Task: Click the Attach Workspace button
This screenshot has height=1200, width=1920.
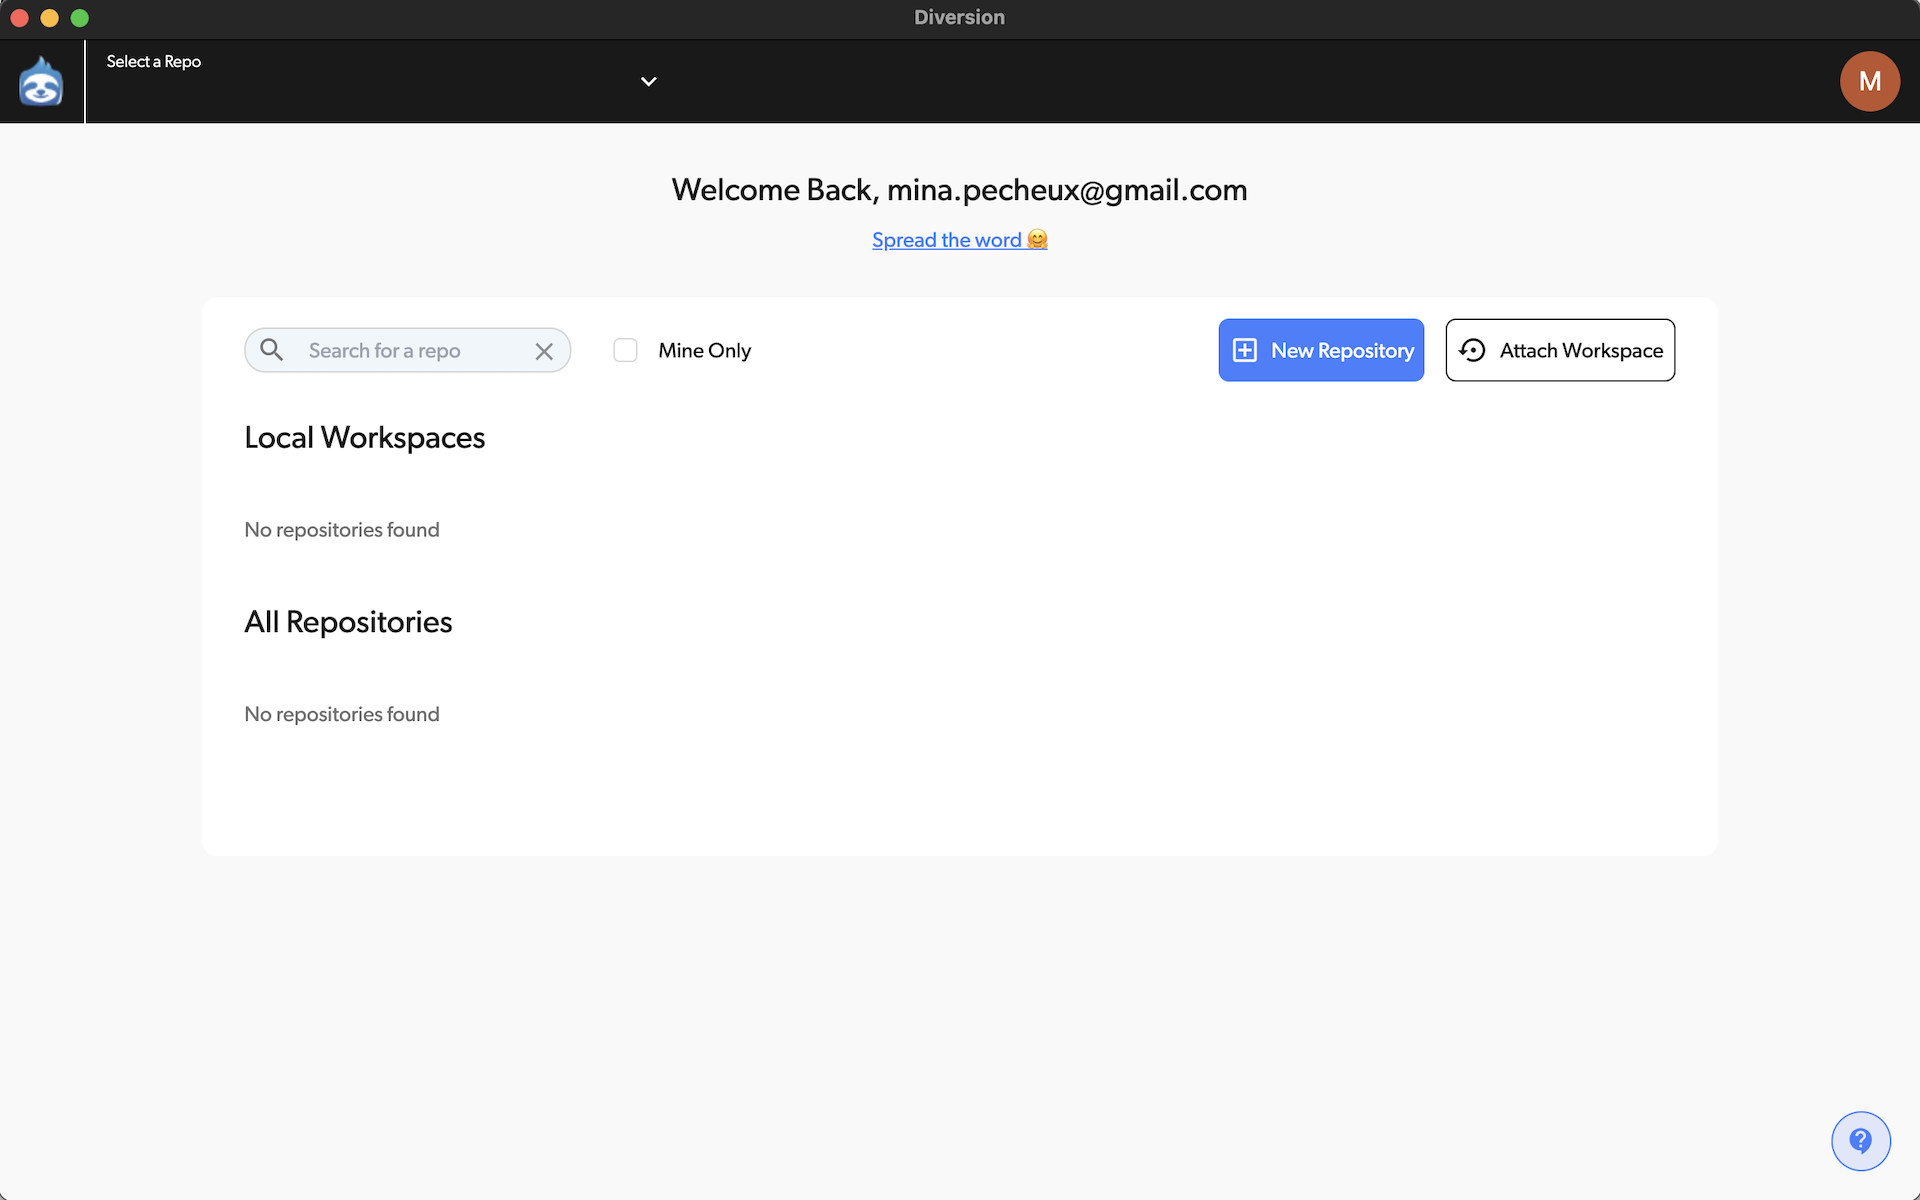Action: [x=1560, y=350]
